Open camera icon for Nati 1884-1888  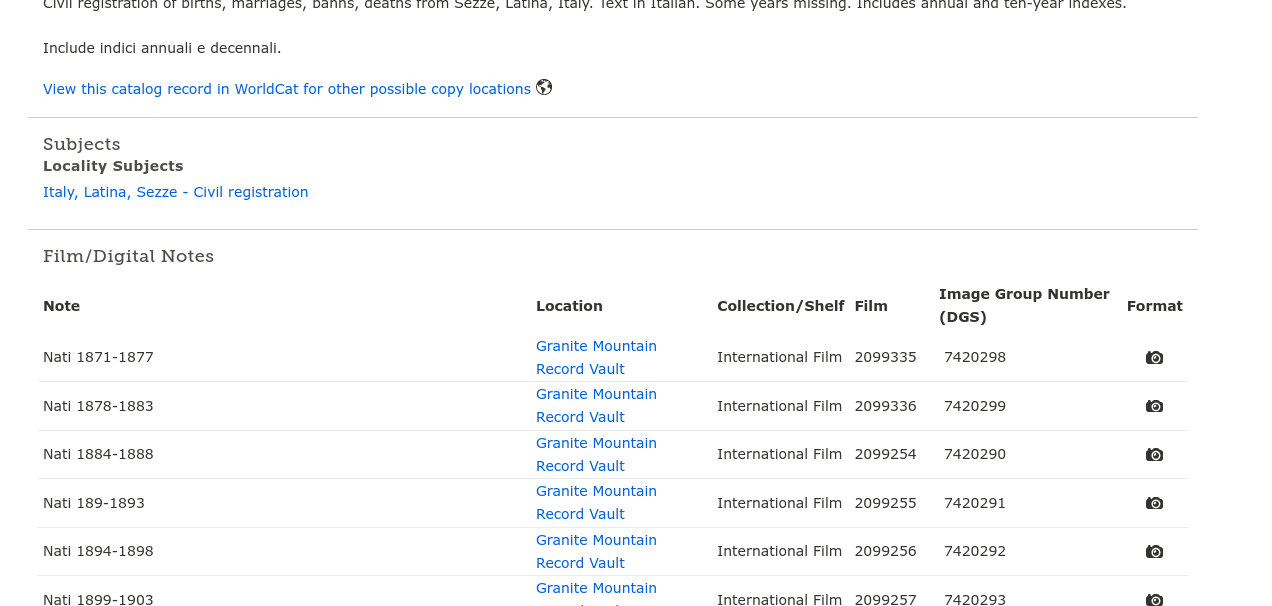click(x=1154, y=454)
